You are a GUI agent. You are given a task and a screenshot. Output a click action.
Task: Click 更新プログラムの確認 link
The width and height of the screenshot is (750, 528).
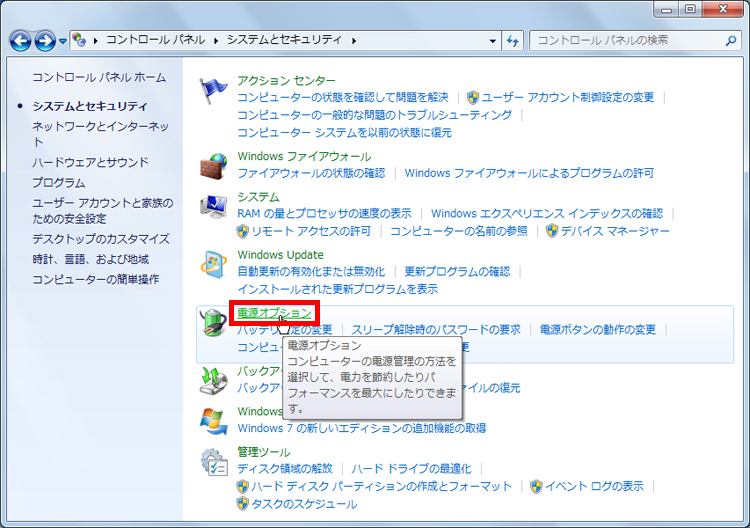457,272
